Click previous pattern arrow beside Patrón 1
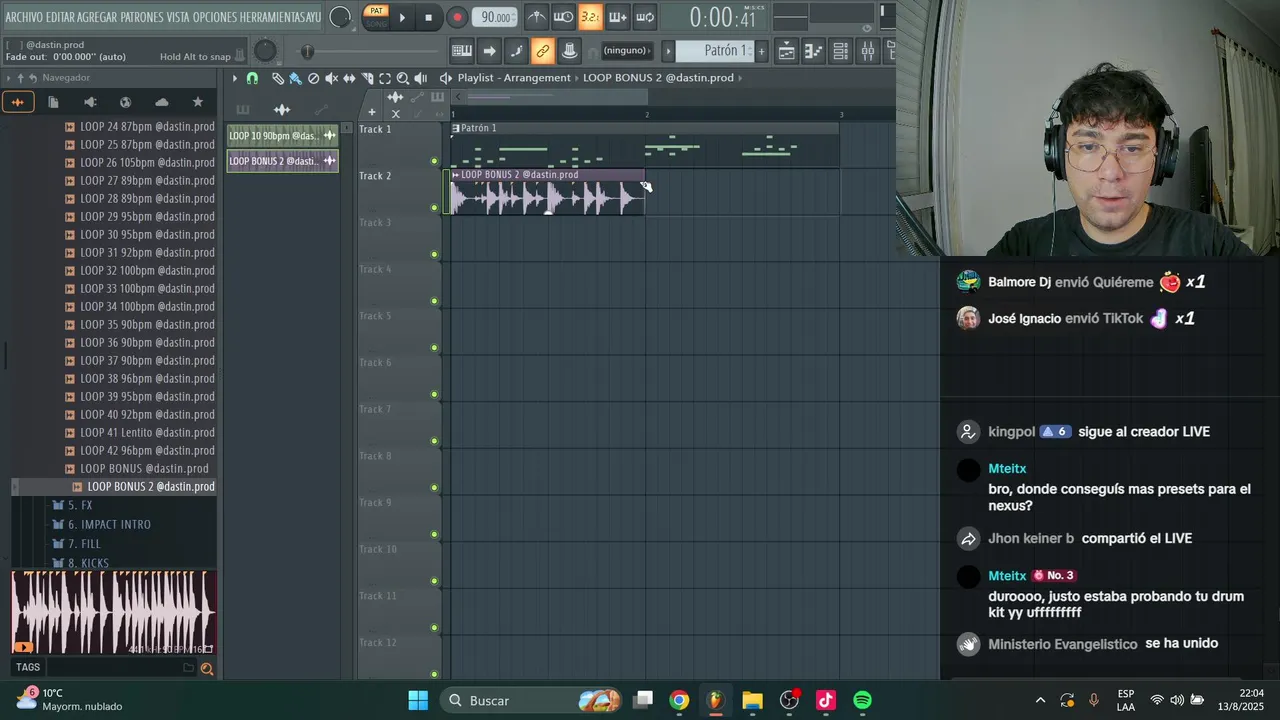Screen dimensions: 1280x720 coord(668,51)
